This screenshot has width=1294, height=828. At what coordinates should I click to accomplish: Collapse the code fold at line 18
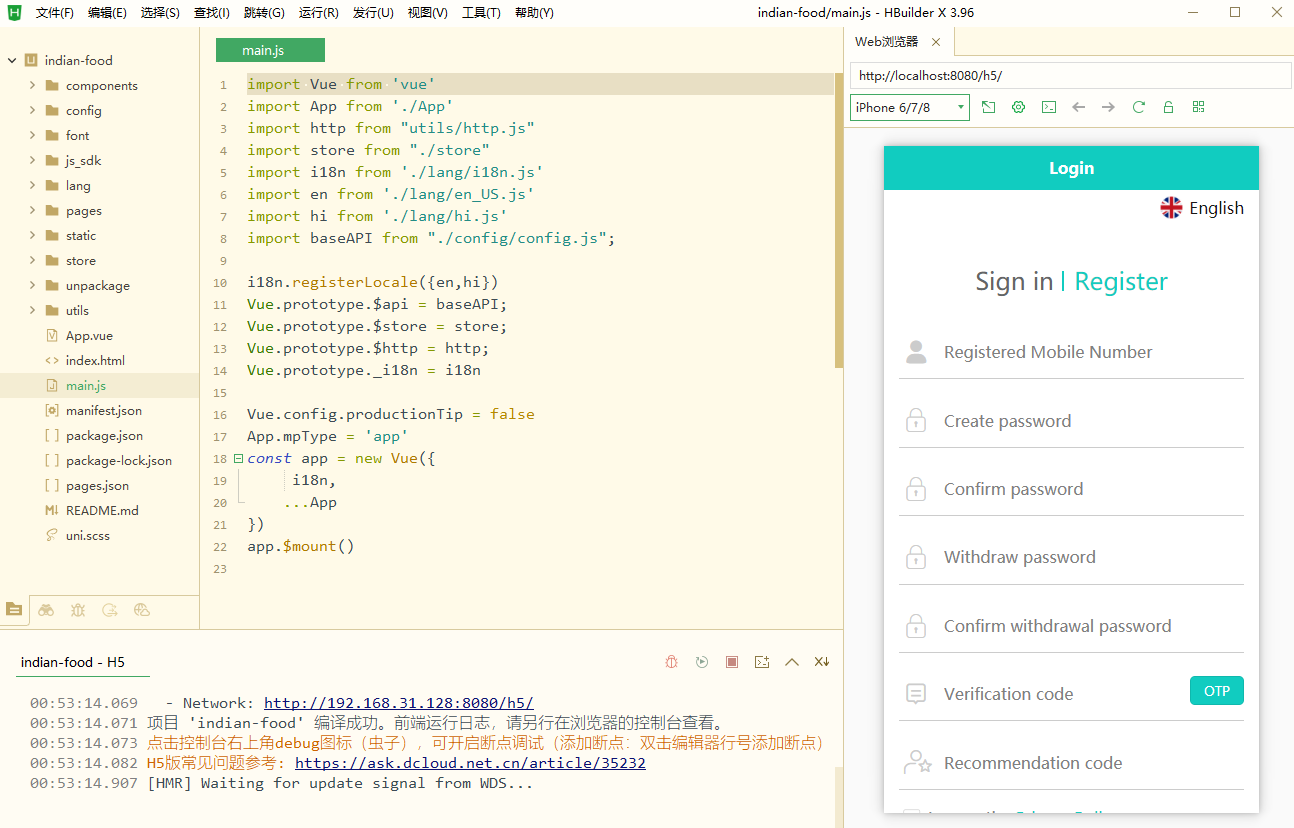point(238,459)
